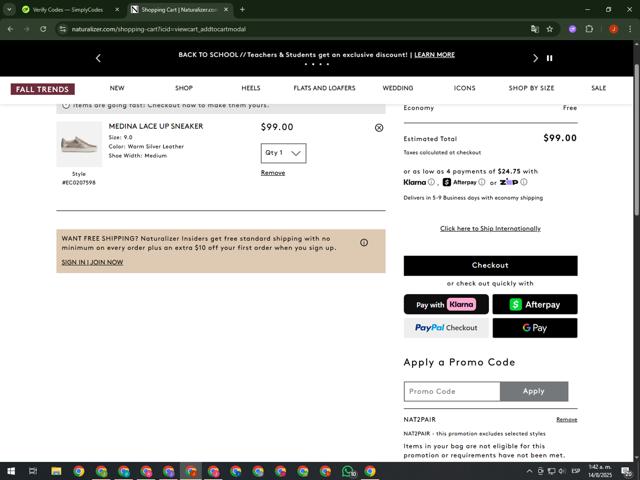This screenshot has width=640, height=480.
Task: Click the page vertical scrollbar
Action: click(x=636, y=139)
